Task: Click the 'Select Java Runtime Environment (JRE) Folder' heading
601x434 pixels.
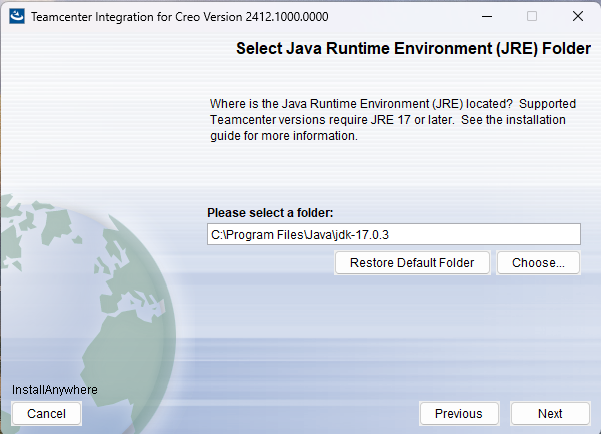Action: (413, 49)
